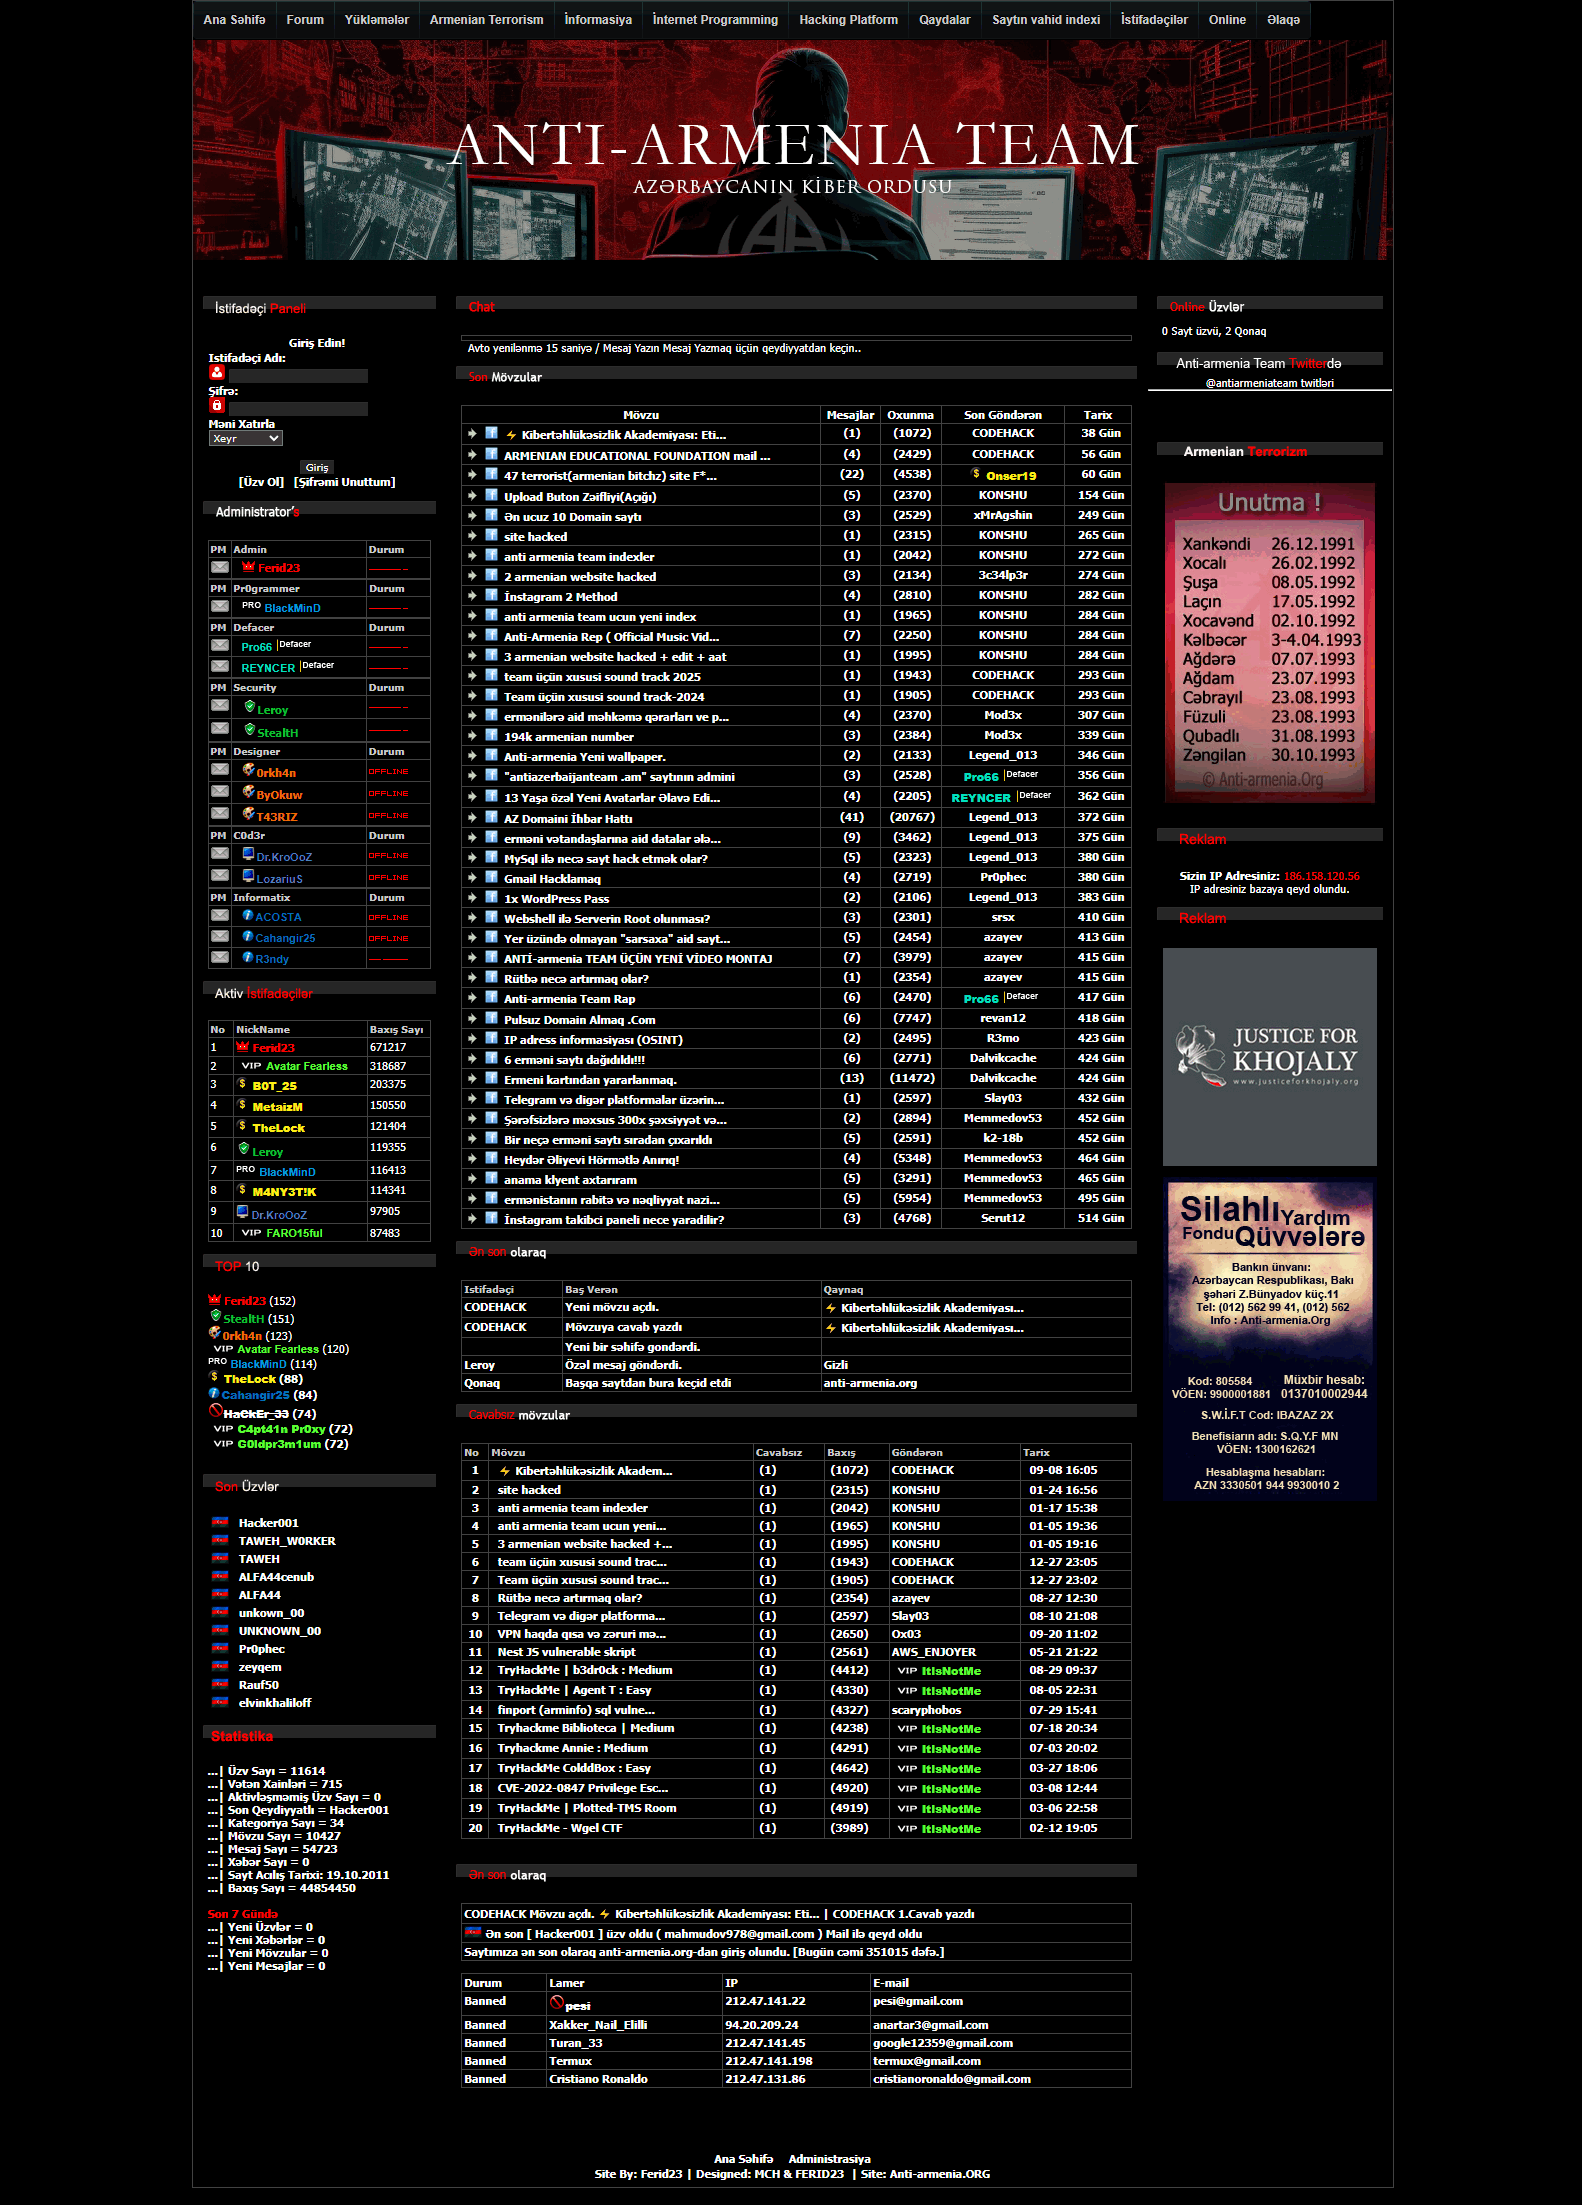Image resolution: width=1582 pixels, height=2205 pixels.
Task: Open the 'VPN haqda qısa və zəruri mə...' topic
Action: coord(581,1634)
